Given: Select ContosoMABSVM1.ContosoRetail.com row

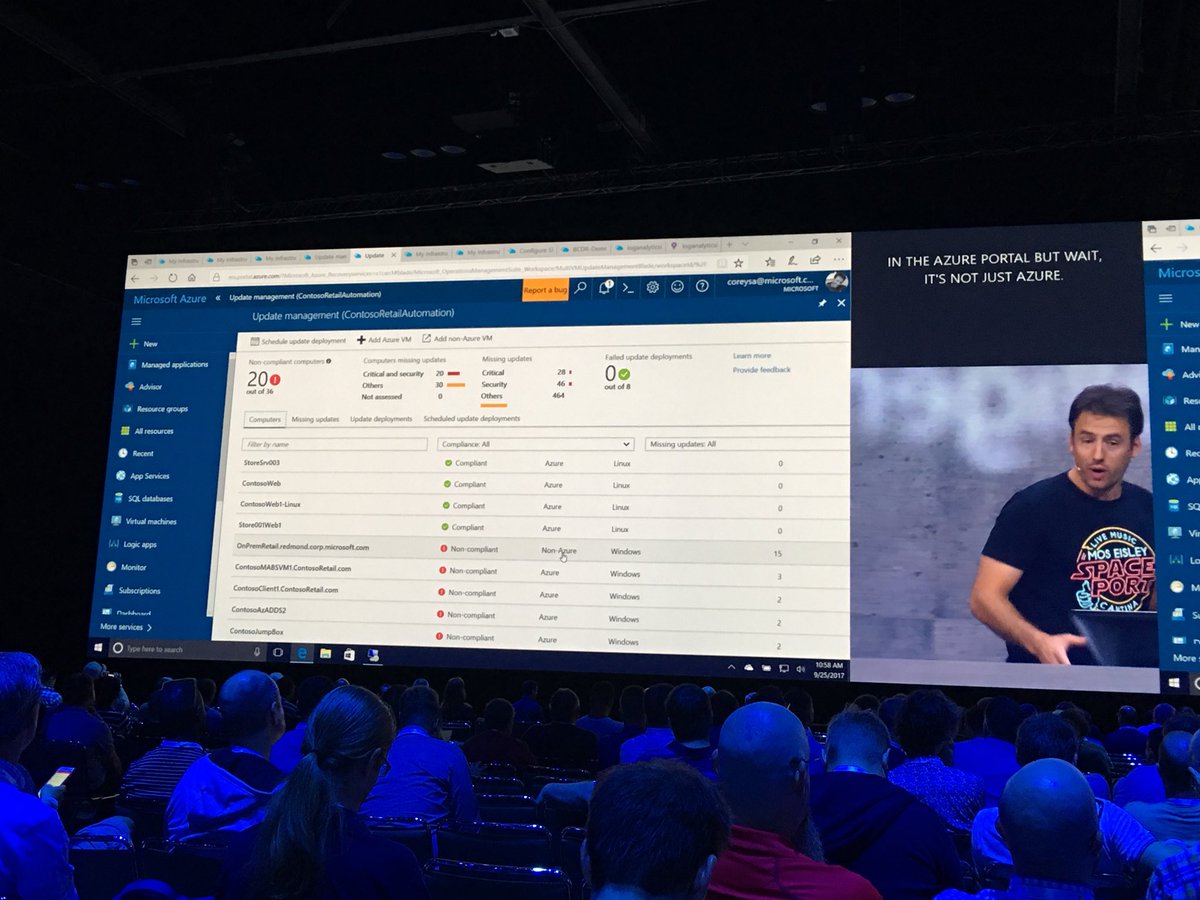Looking at the screenshot, I should [x=539, y=571].
